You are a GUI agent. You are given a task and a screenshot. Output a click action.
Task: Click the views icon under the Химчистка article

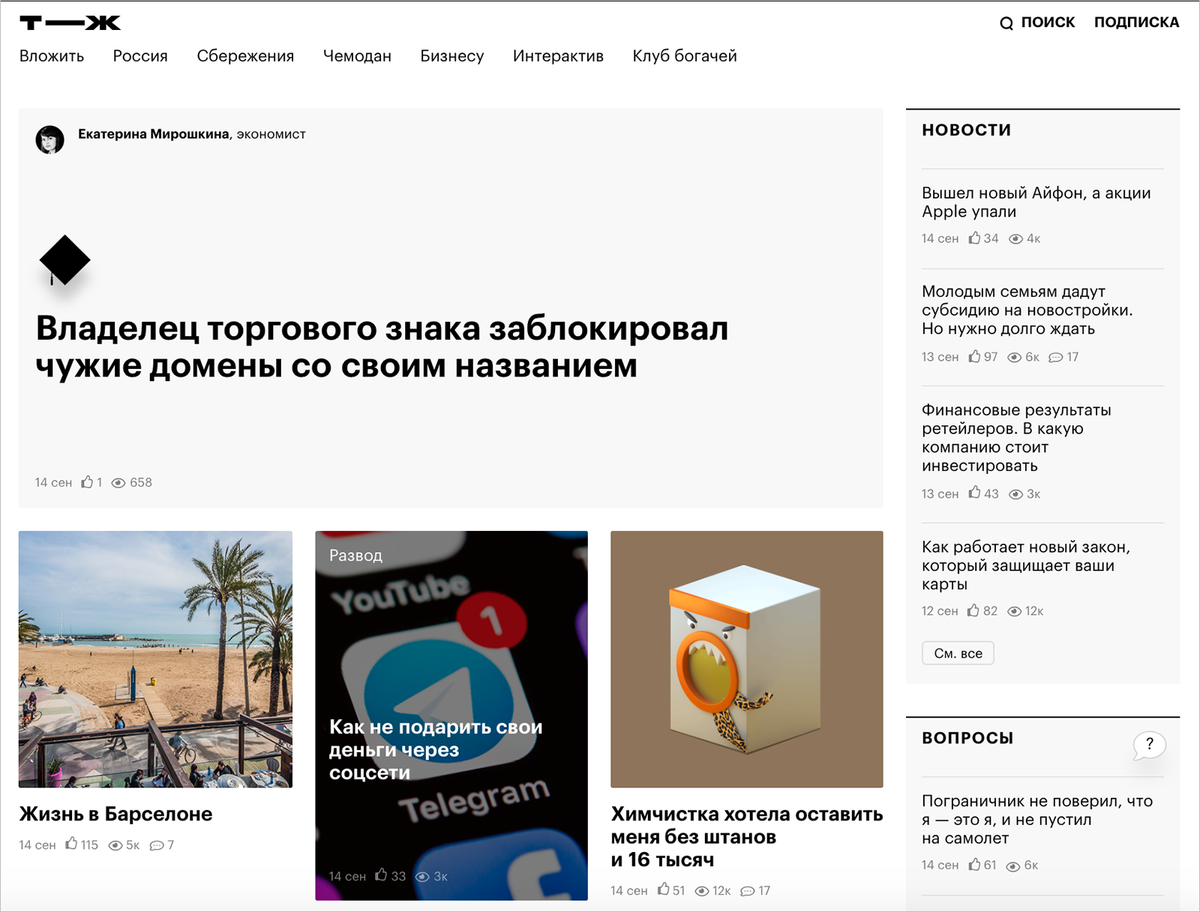tap(702, 890)
